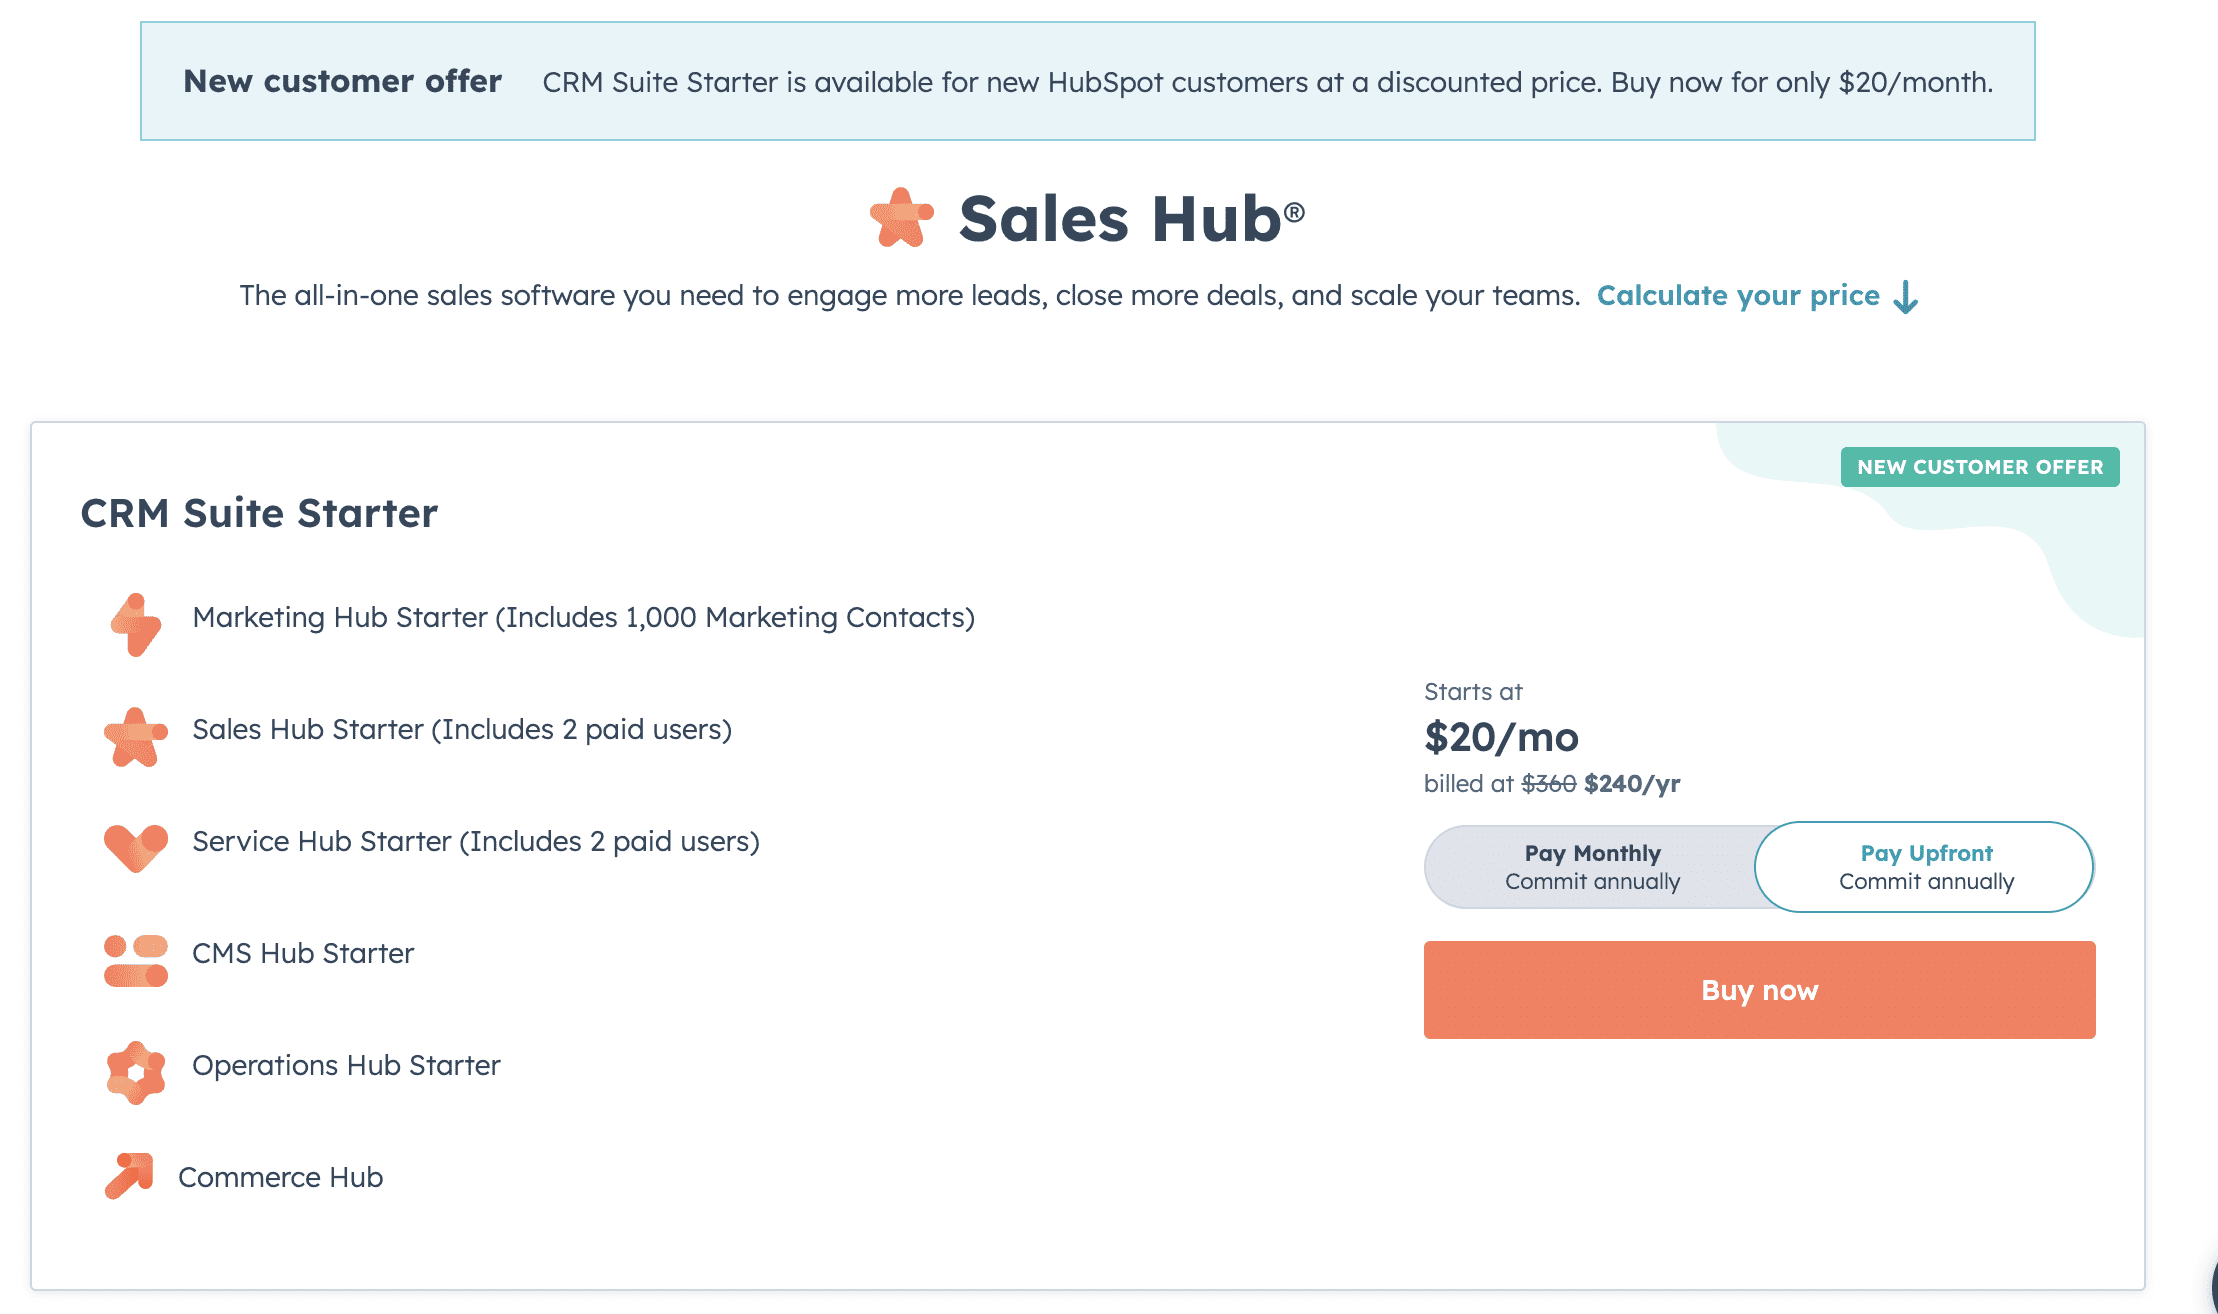Select the Sales Hub Starter star icon

click(136, 737)
